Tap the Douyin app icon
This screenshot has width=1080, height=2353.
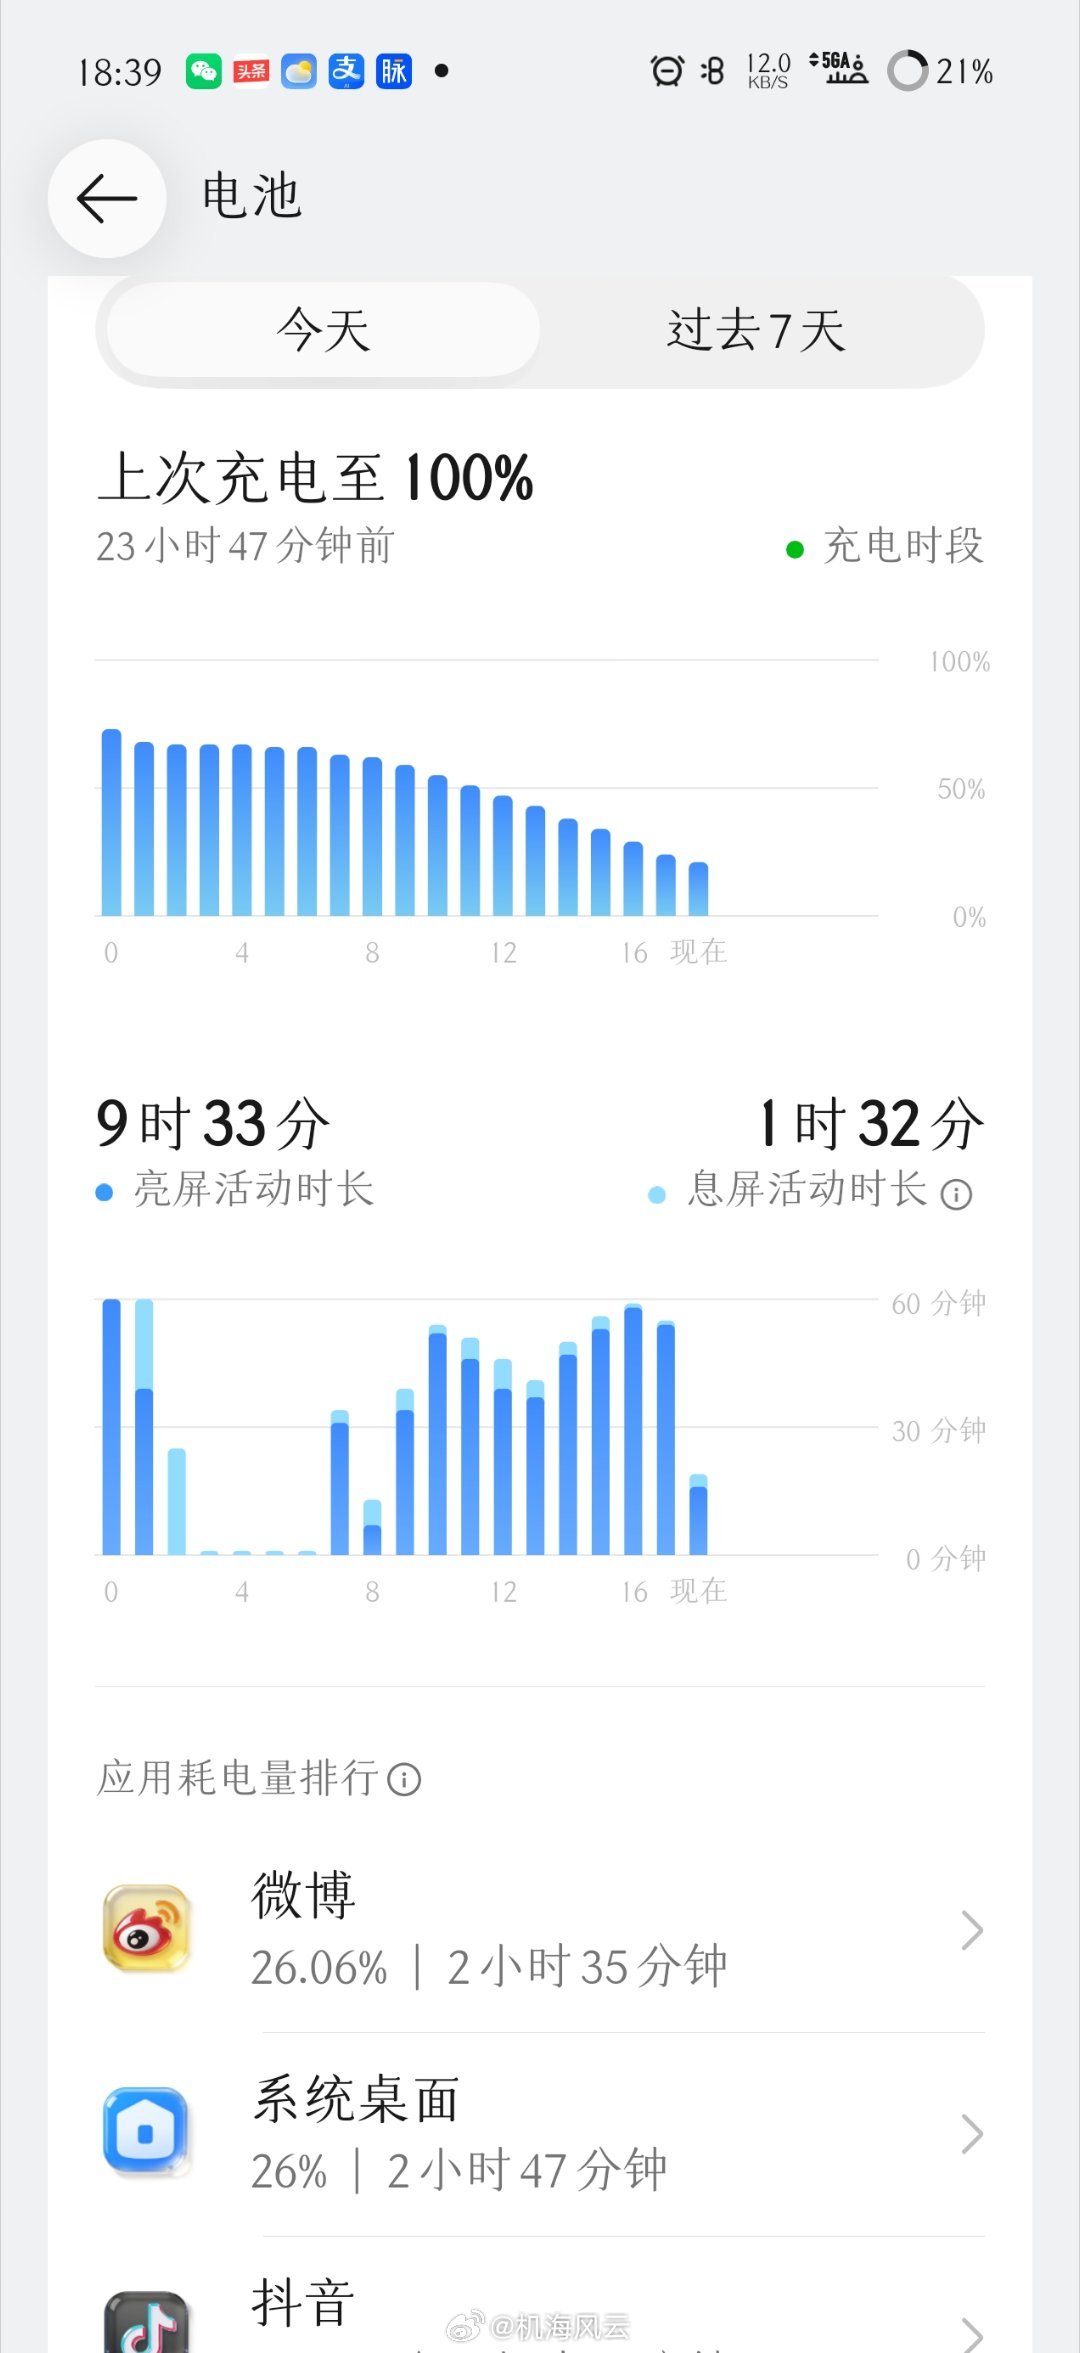click(x=147, y=2323)
